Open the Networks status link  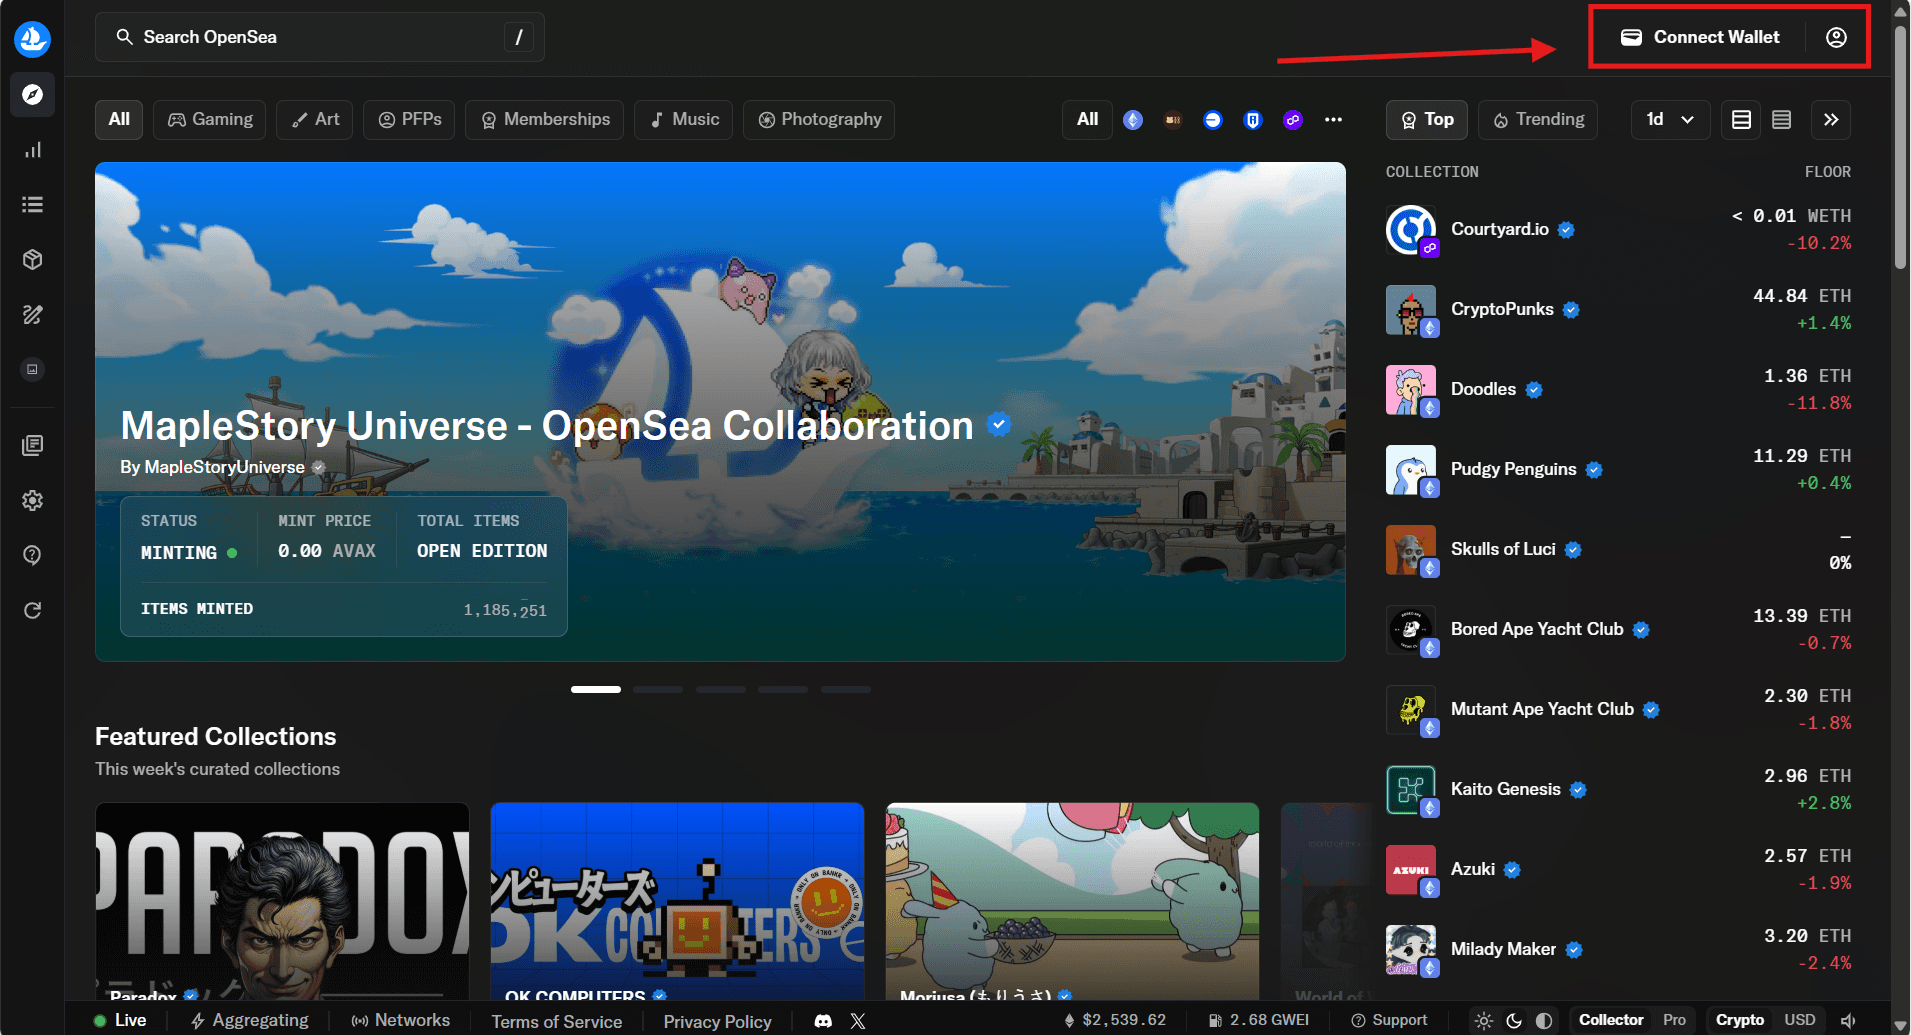pos(400,1020)
